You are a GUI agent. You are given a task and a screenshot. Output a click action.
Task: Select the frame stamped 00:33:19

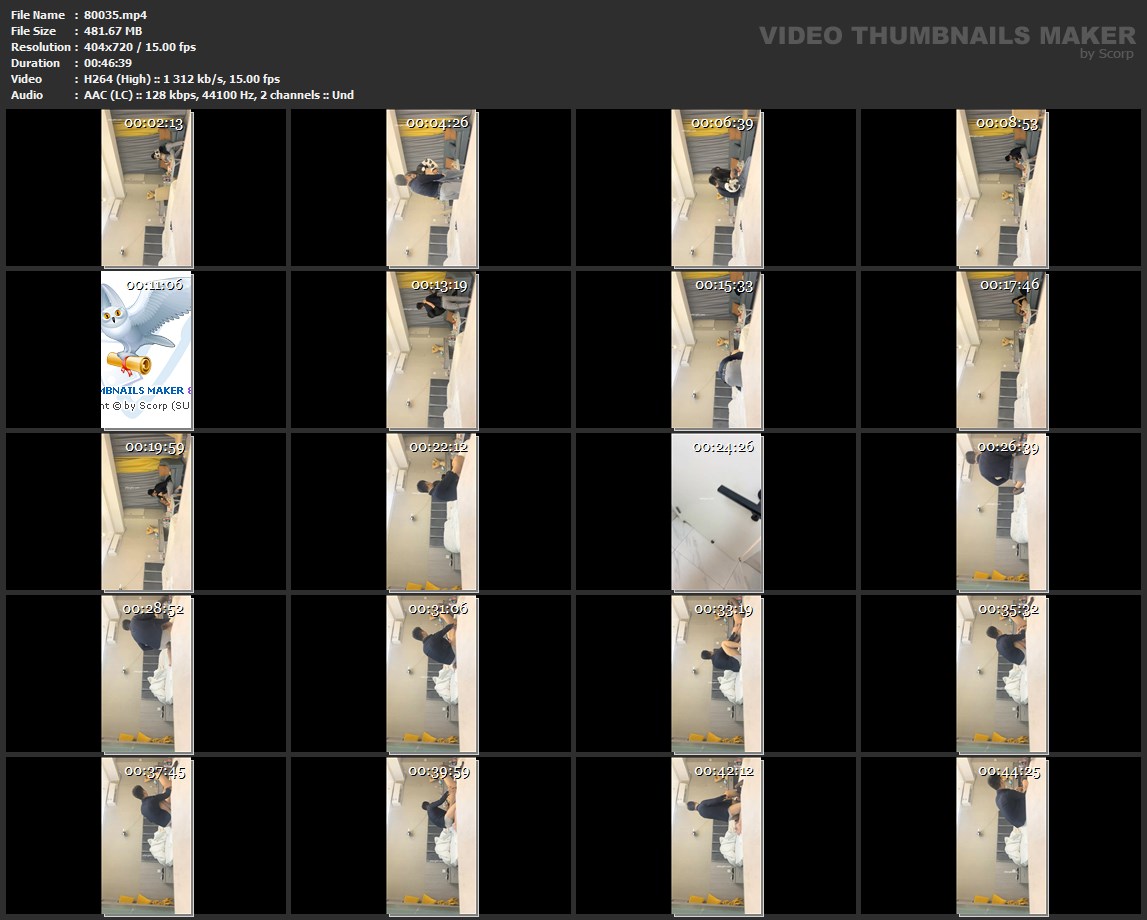point(717,674)
